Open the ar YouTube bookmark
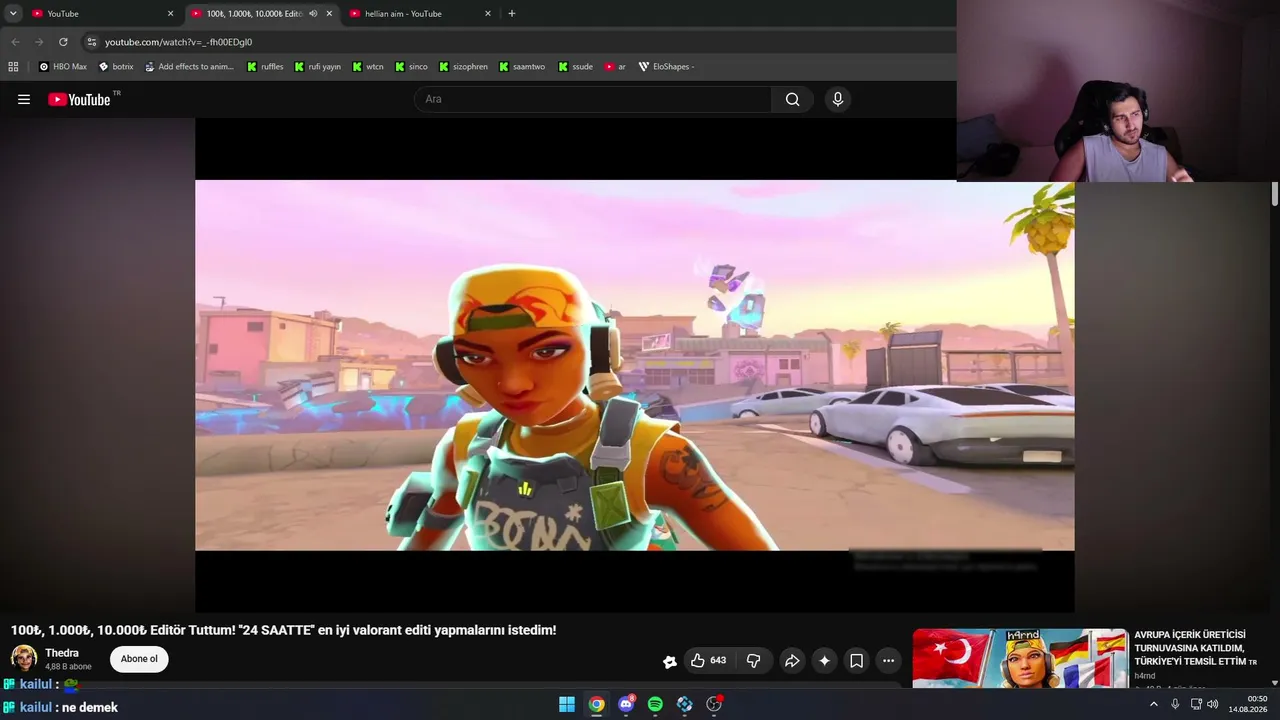This screenshot has width=1280, height=720. pos(615,67)
